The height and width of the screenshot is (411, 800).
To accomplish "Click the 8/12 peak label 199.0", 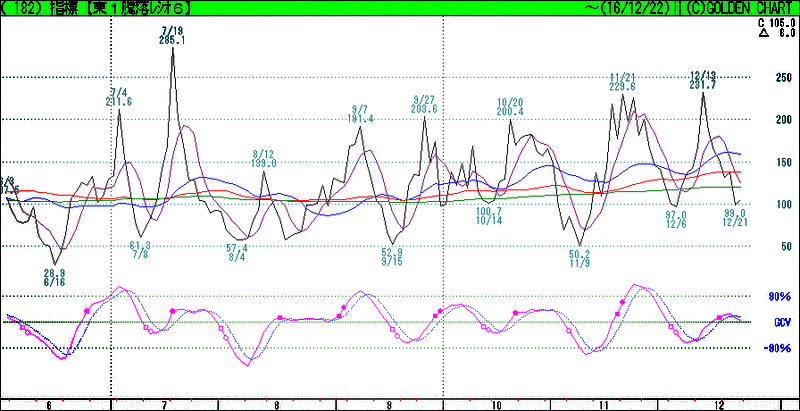I will pos(264,162).
